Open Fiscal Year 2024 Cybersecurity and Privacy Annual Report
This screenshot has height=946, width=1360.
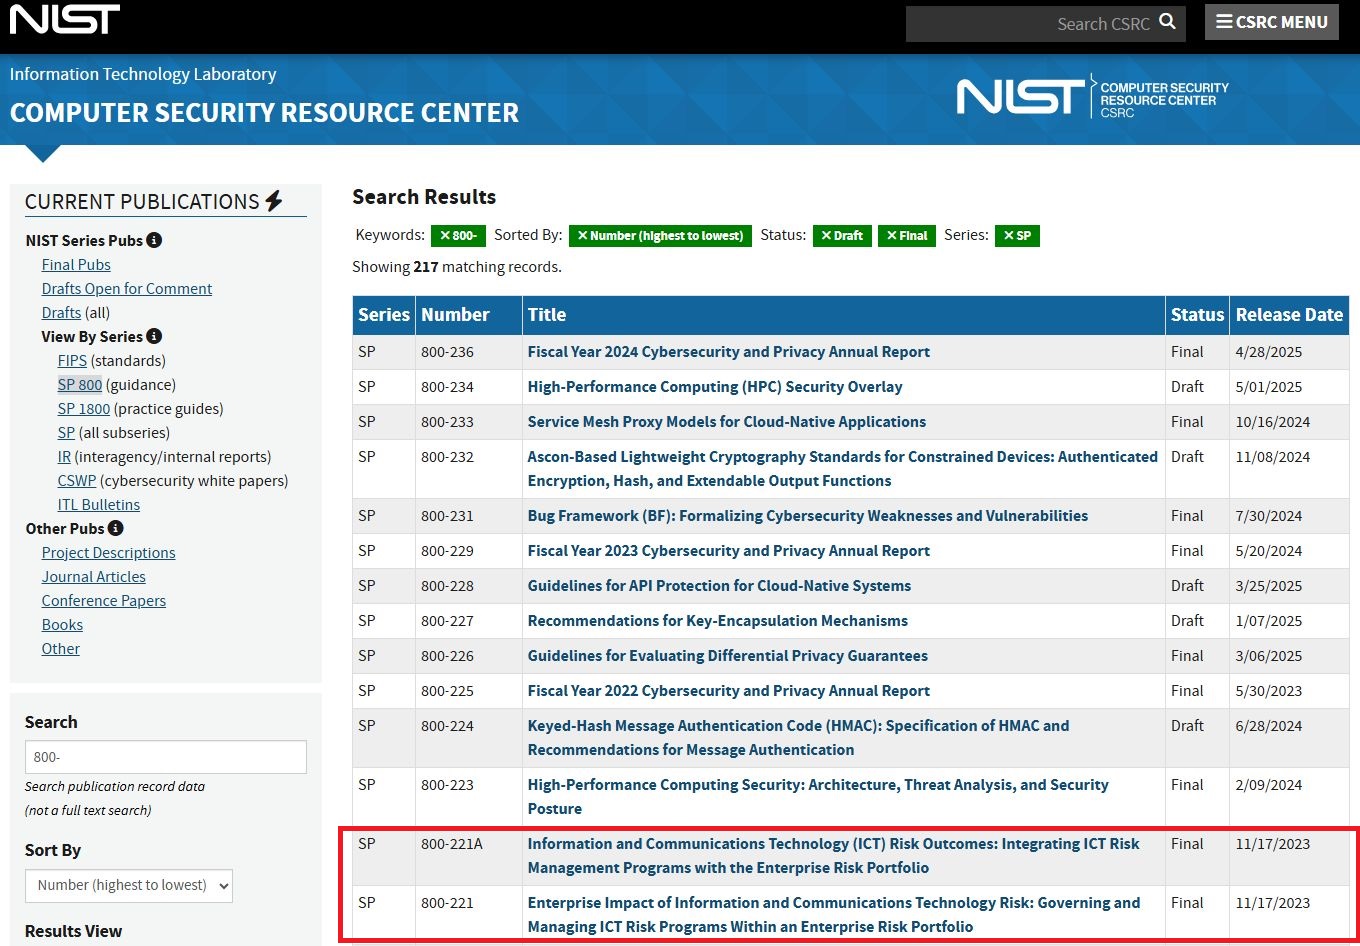tap(729, 352)
